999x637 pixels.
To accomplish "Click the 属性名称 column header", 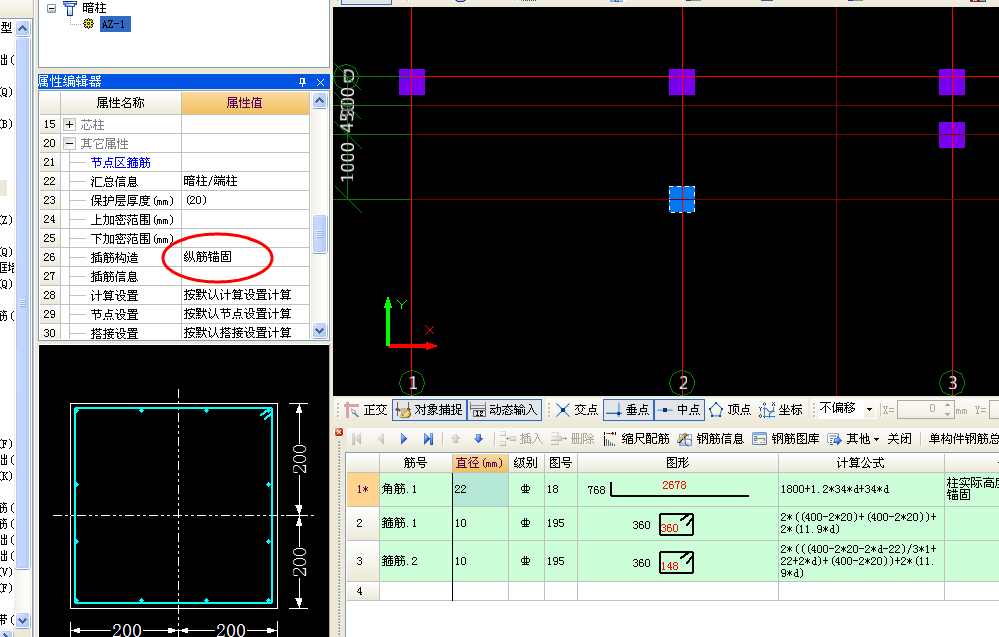I will pyautogui.click(x=120, y=103).
